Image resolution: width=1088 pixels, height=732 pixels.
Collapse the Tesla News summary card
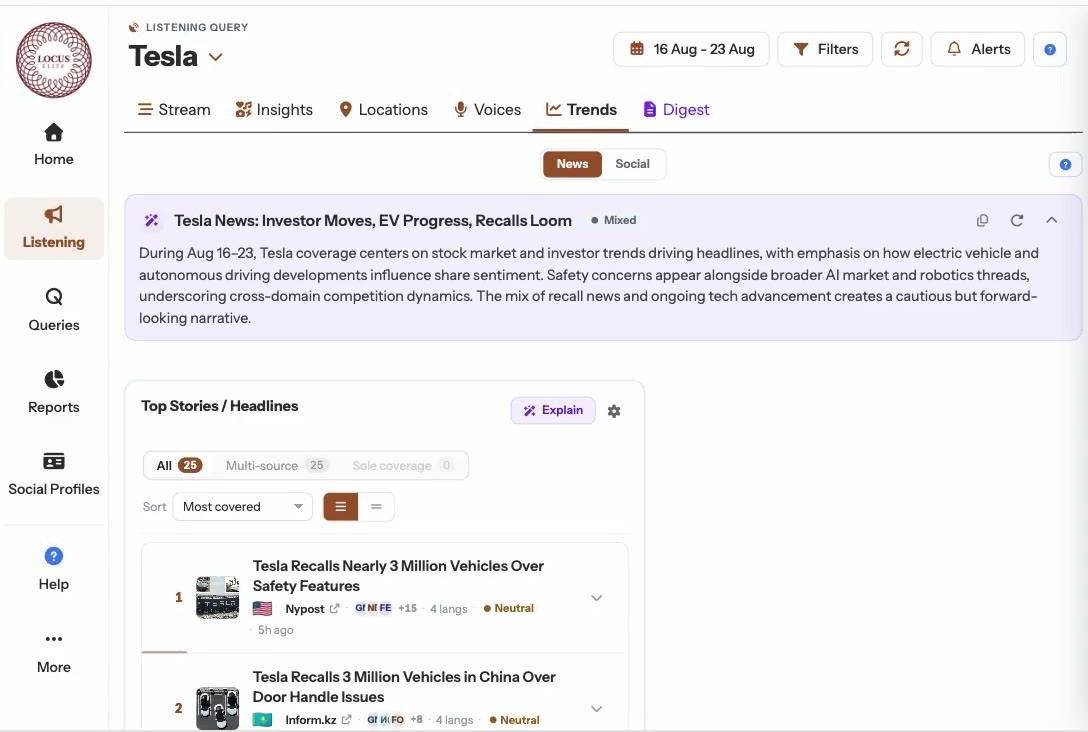1051,221
